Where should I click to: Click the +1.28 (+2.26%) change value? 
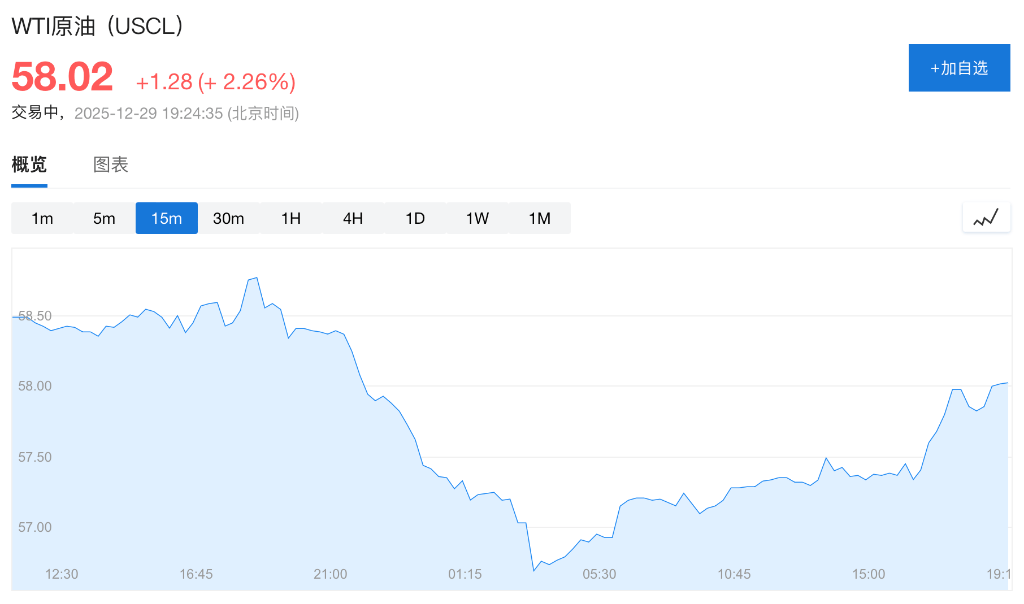(216, 81)
